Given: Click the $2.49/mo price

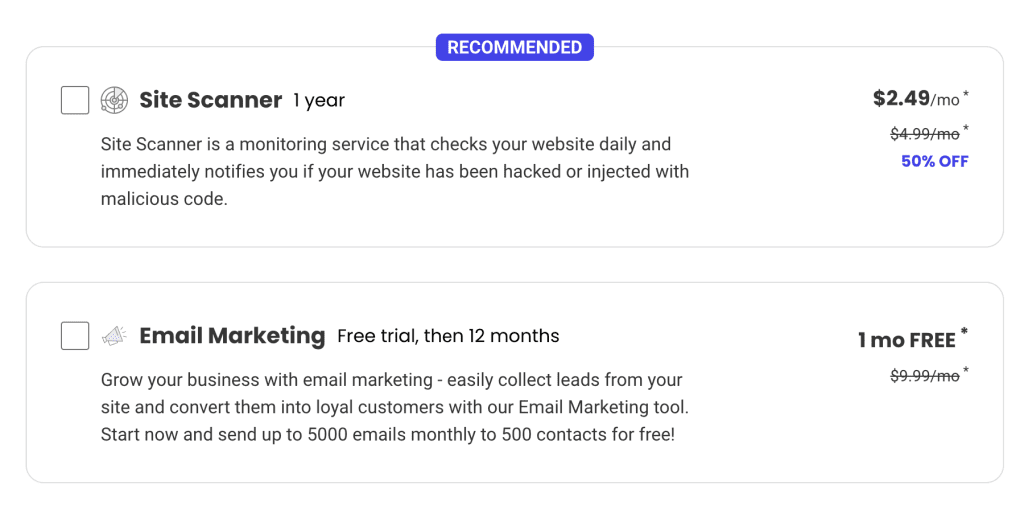Looking at the screenshot, I should pos(915,98).
